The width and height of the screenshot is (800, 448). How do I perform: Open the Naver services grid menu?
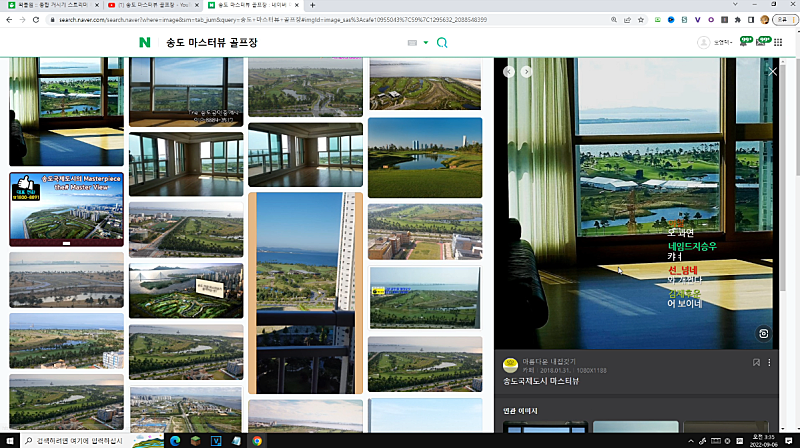[778, 42]
